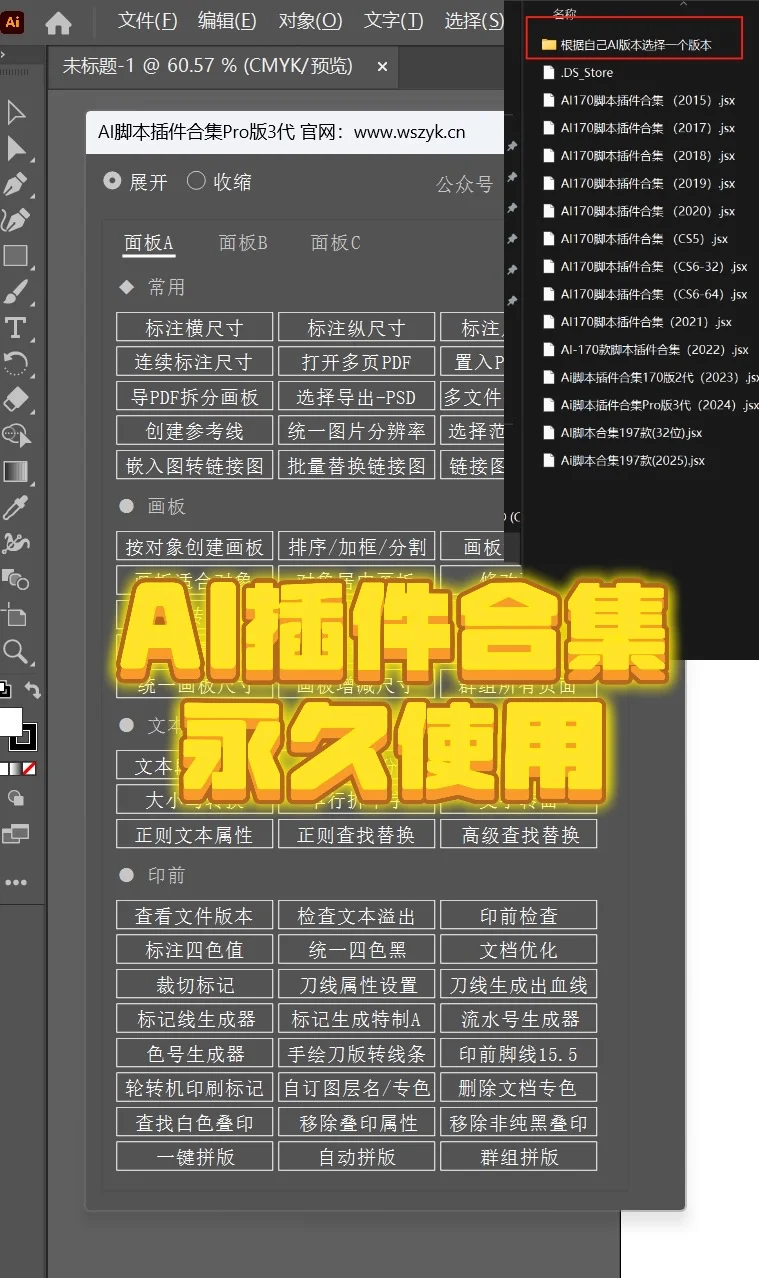Go to the Home screen icon
The height and width of the screenshot is (1278, 759).
[x=59, y=22]
